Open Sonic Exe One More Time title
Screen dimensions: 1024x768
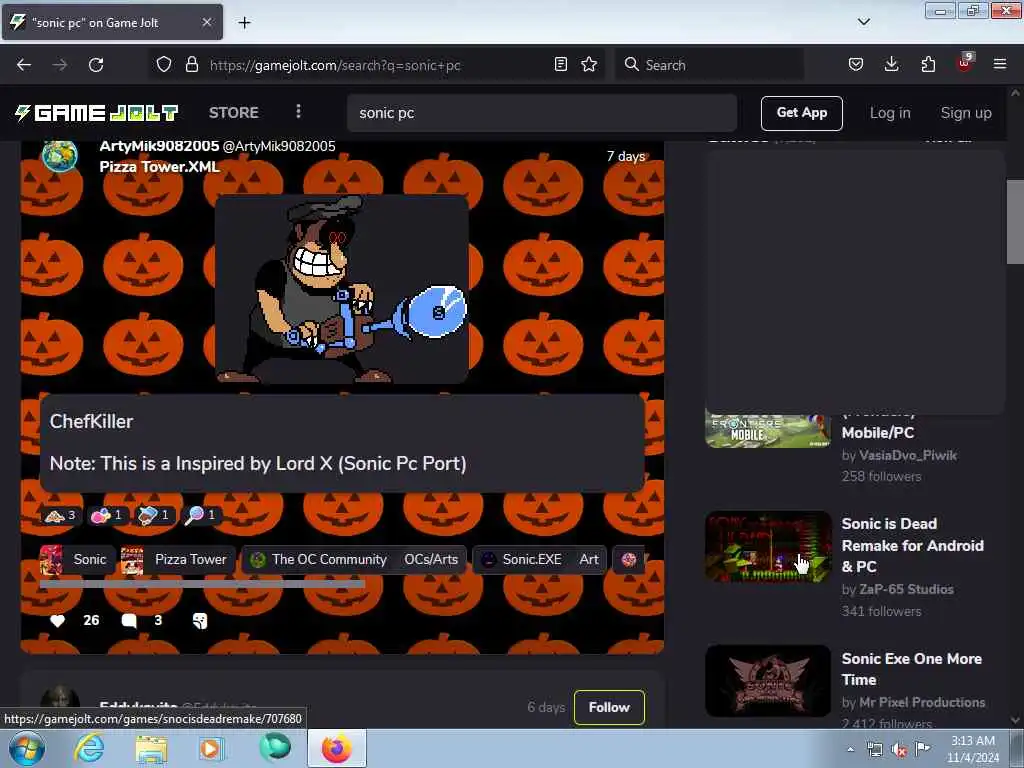912,669
